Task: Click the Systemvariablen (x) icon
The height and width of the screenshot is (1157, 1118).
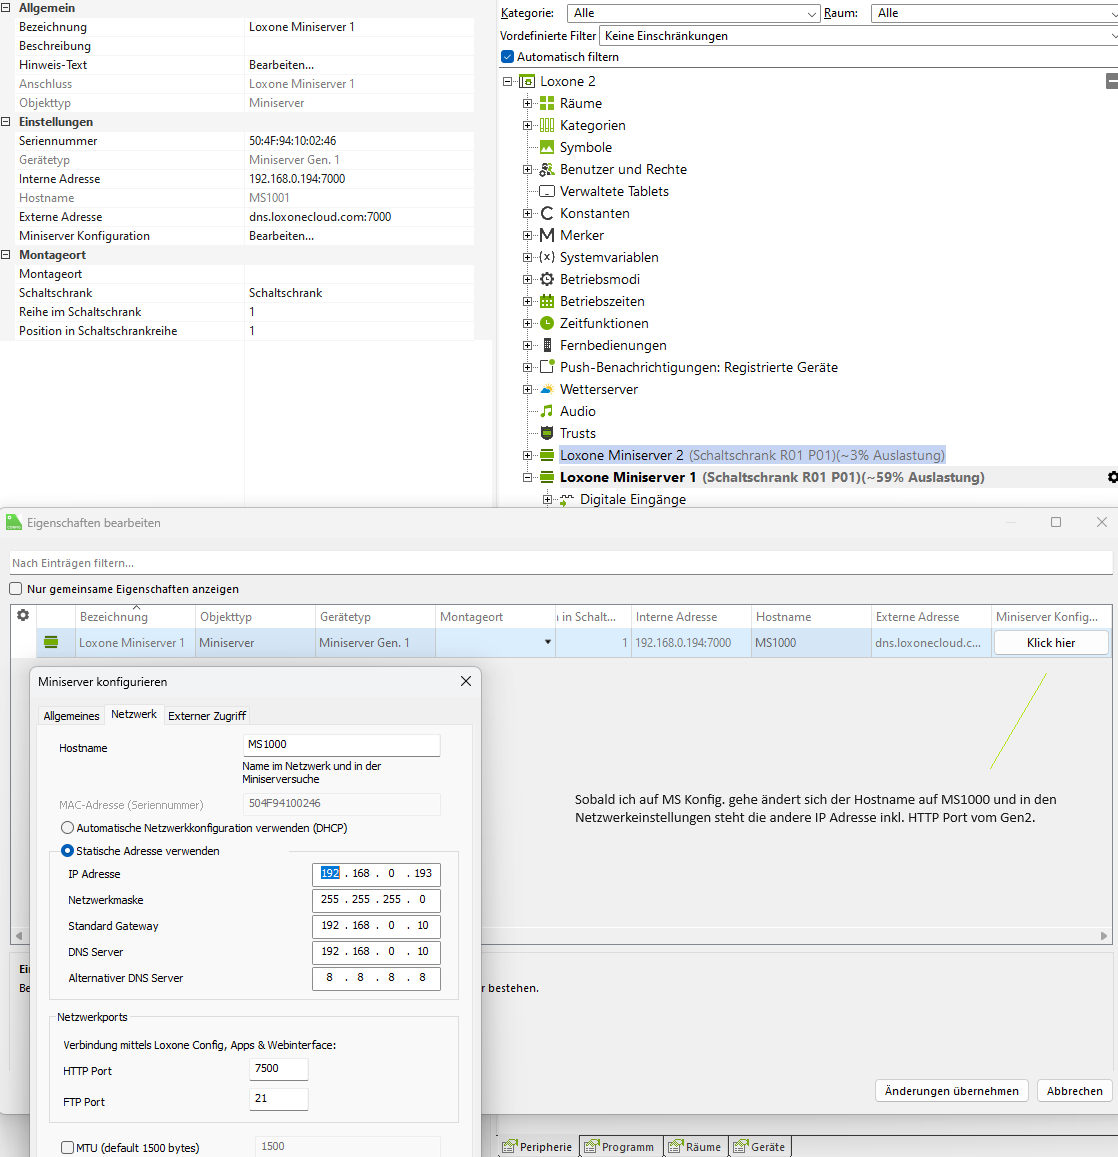Action: point(547,257)
